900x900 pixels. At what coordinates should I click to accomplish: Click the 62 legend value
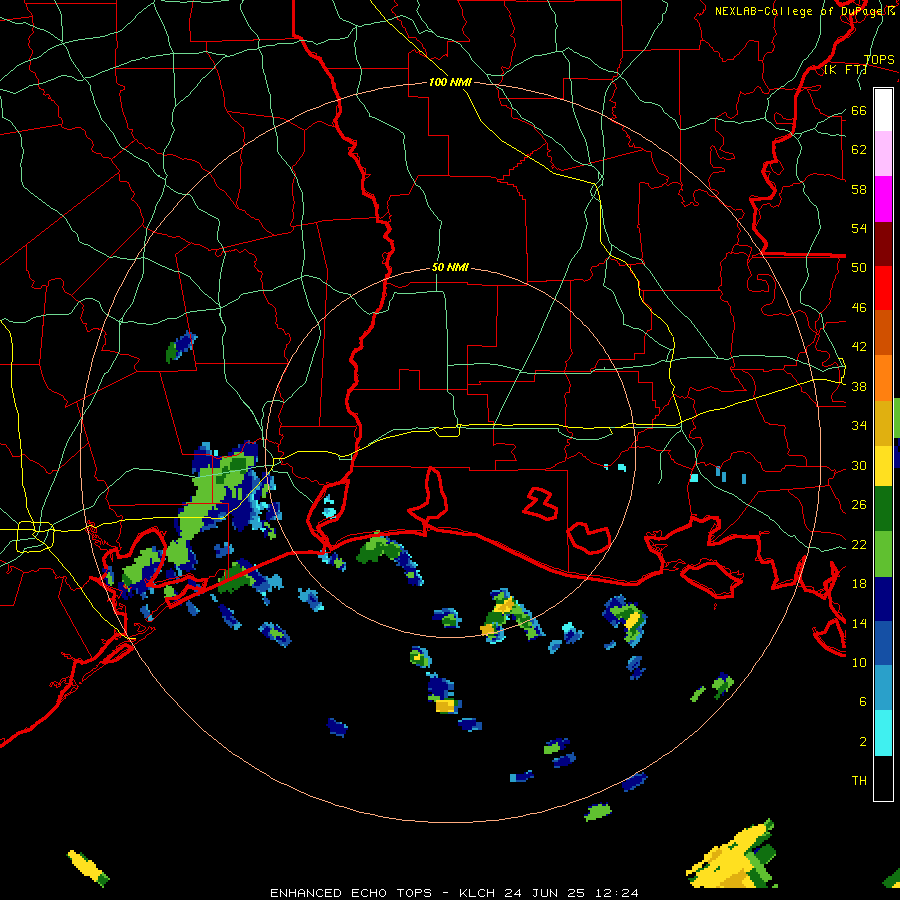pyautogui.click(x=859, y=149)
